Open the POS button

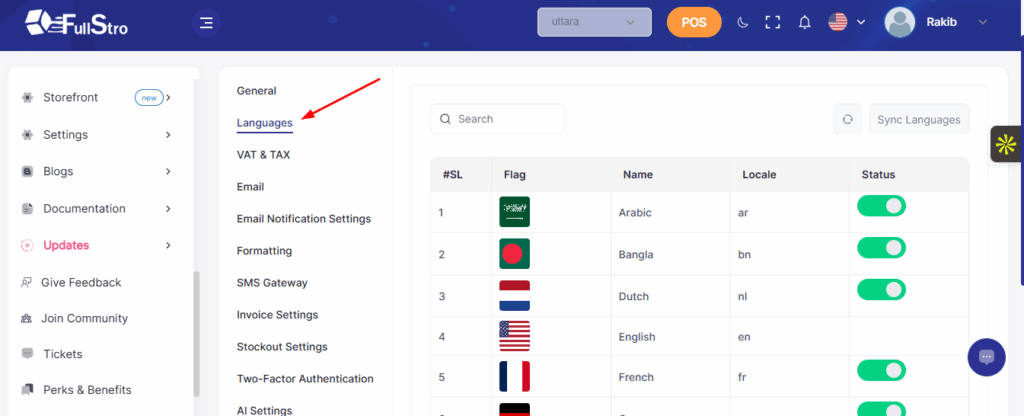coord(693,22)
